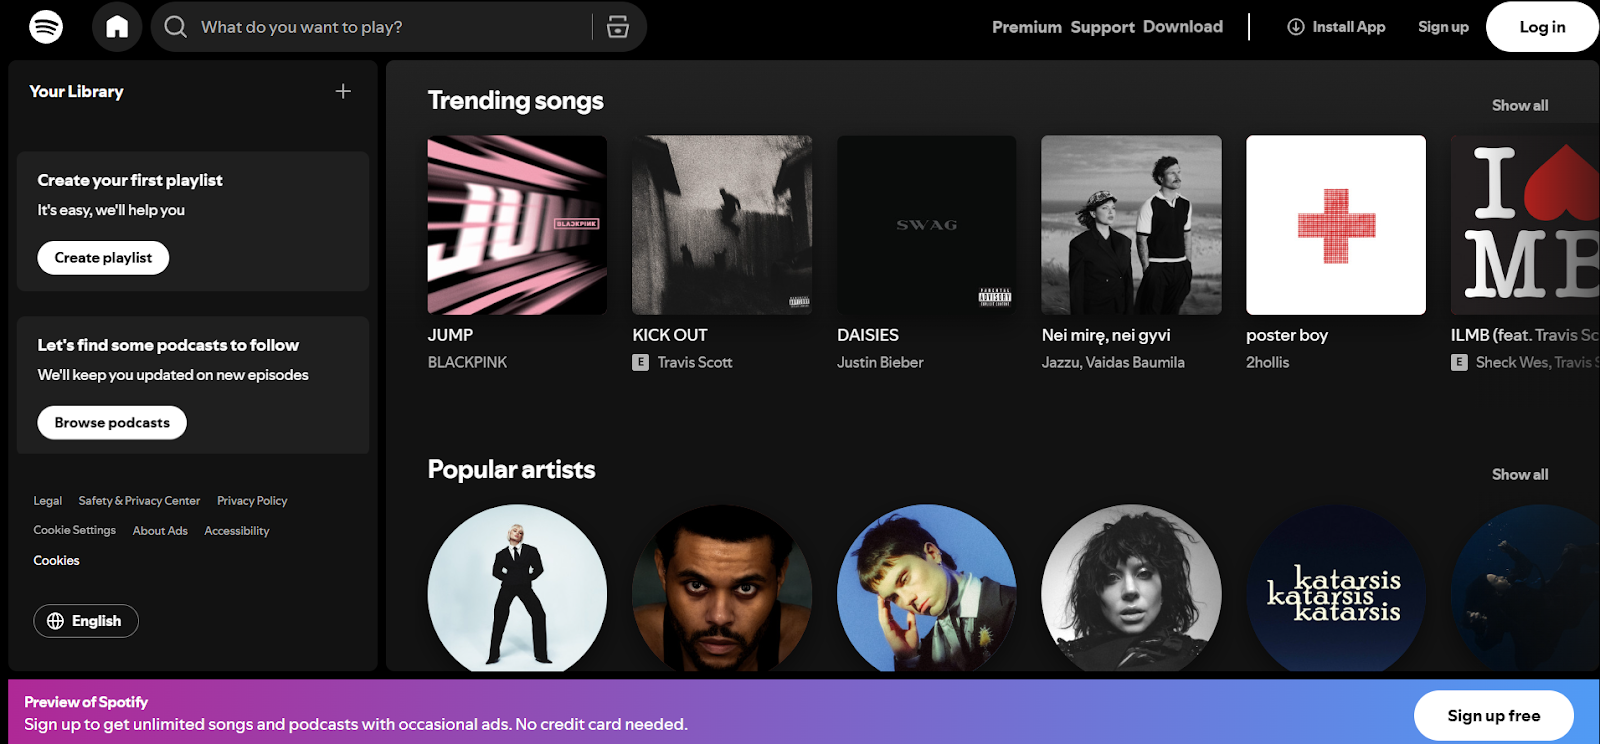
Task: Open the Cookie Settings link
Action: [75, 530]
